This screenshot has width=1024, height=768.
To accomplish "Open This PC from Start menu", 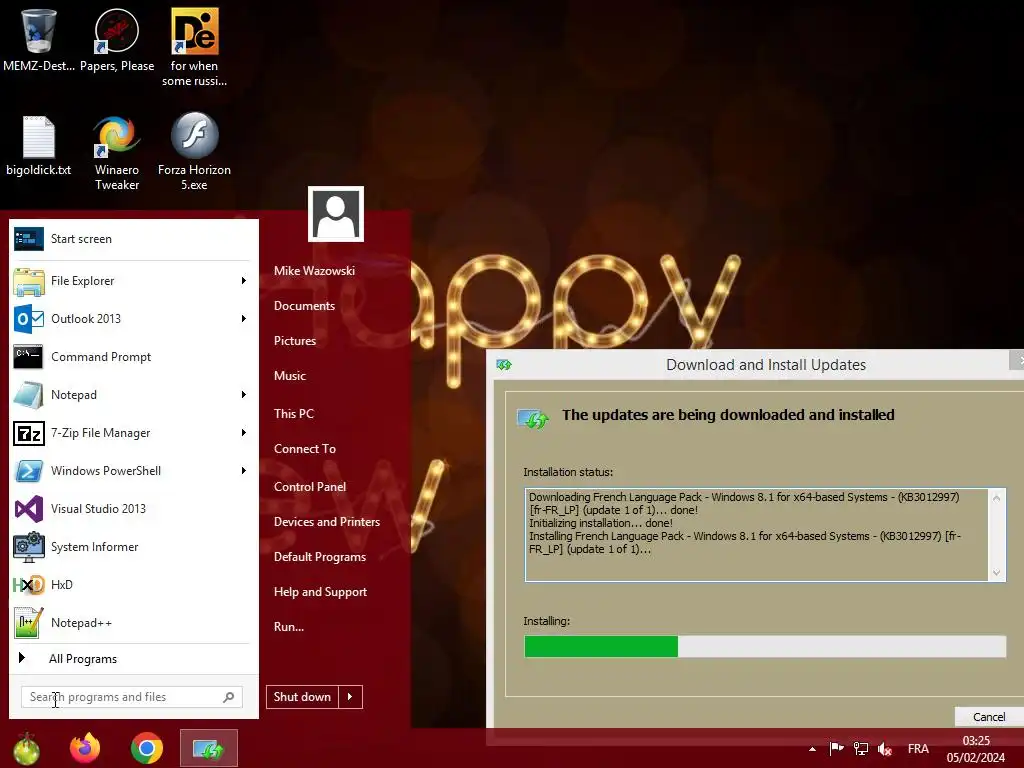I will click(294, 413).
